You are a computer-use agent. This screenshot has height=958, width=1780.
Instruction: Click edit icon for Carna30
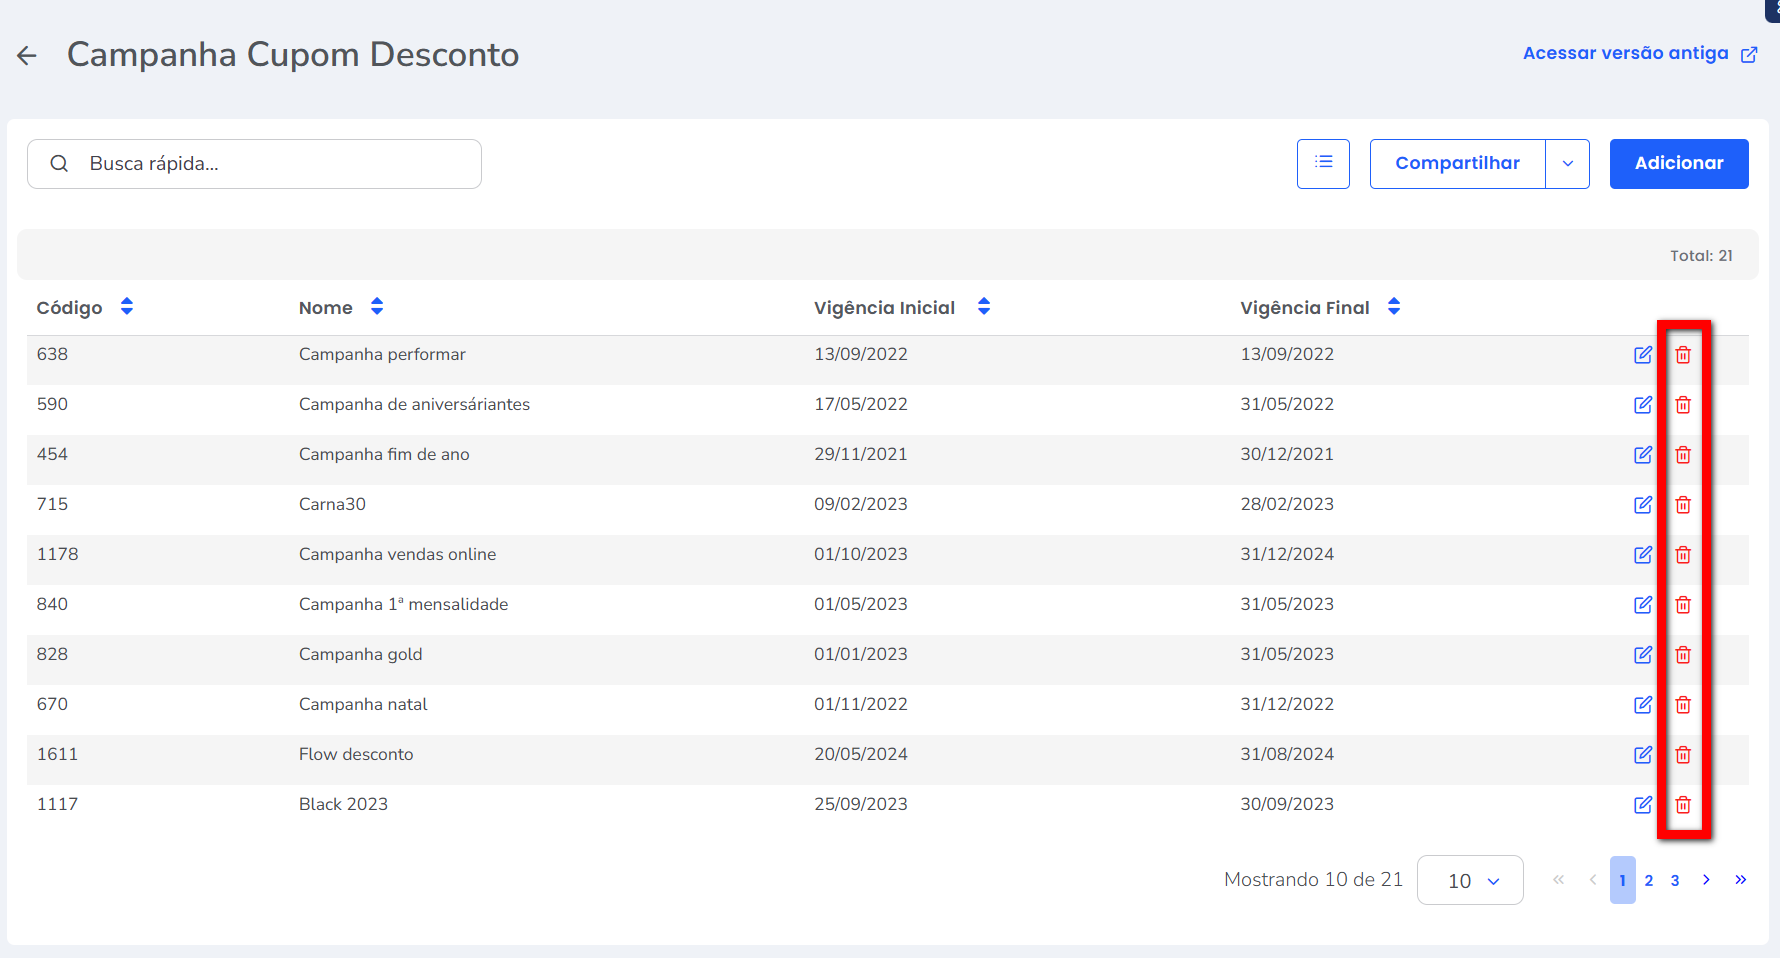click(x=1642, y=505)
